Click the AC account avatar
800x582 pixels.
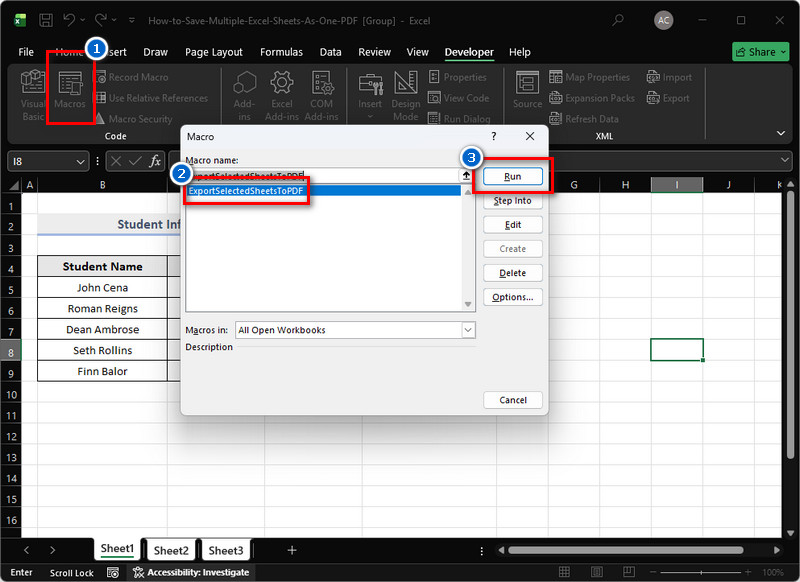click(x=663, y=20)
